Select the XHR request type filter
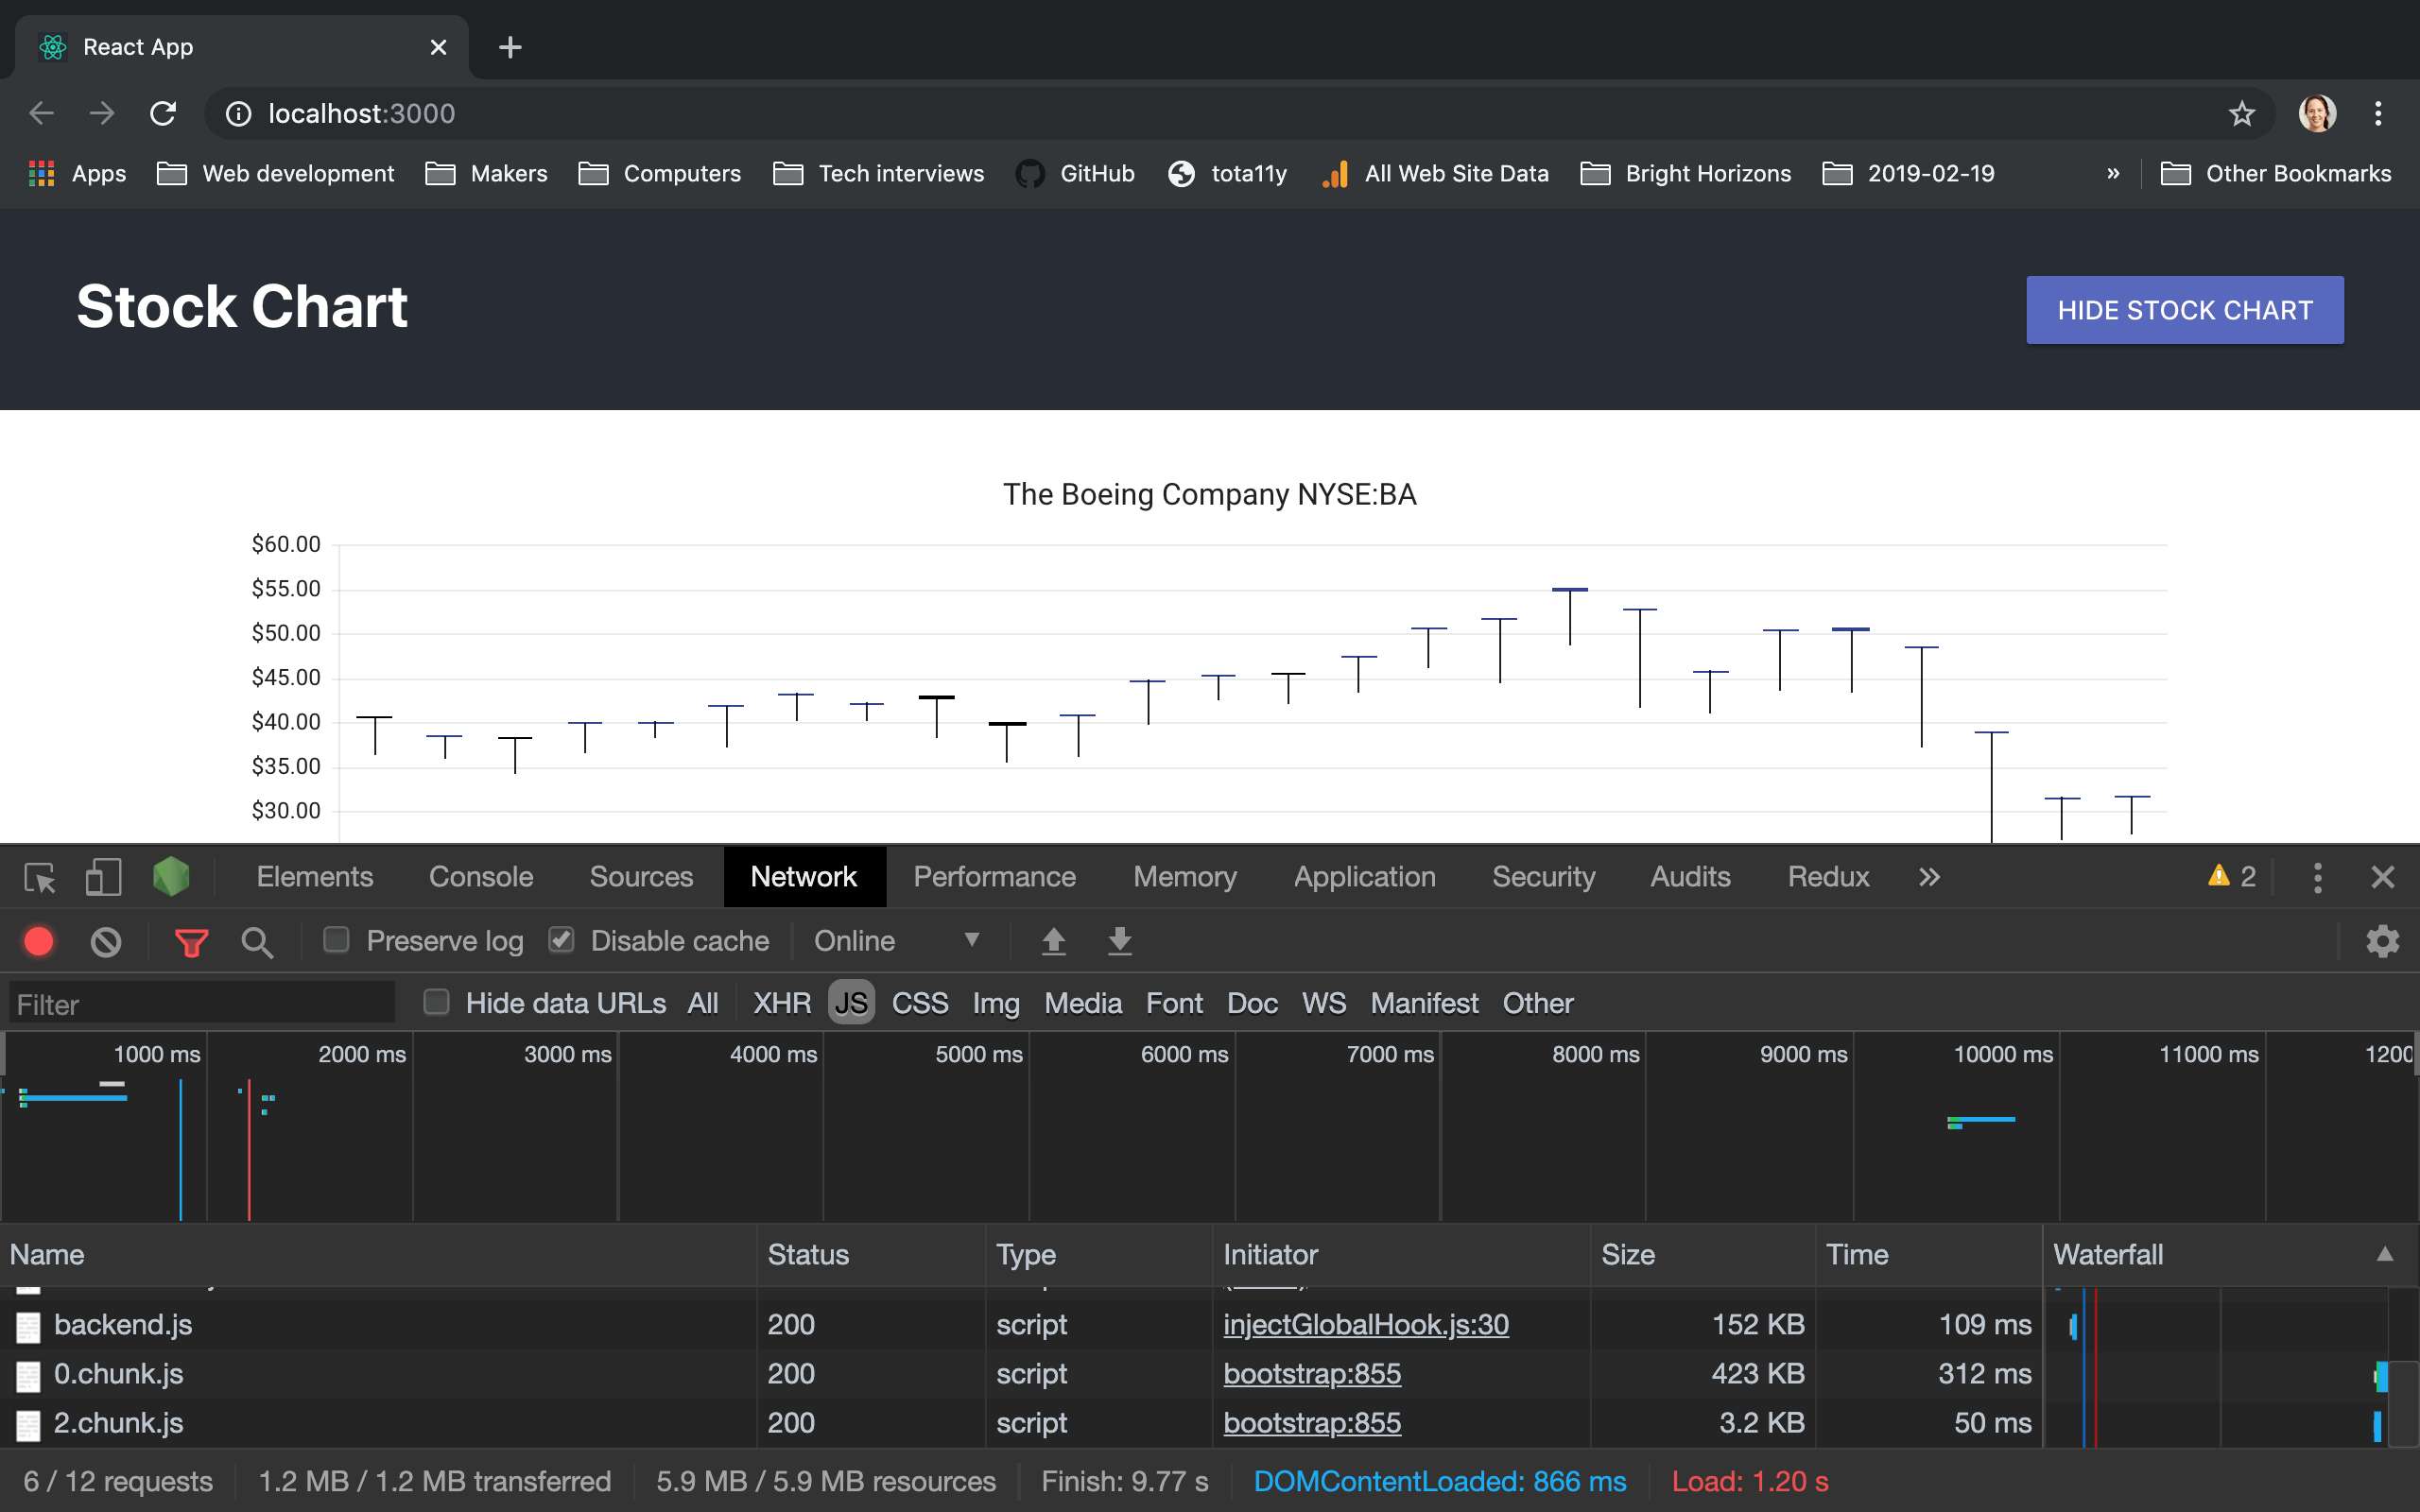Screen dimensions: 2420x1512 [x=782, y=1003]
